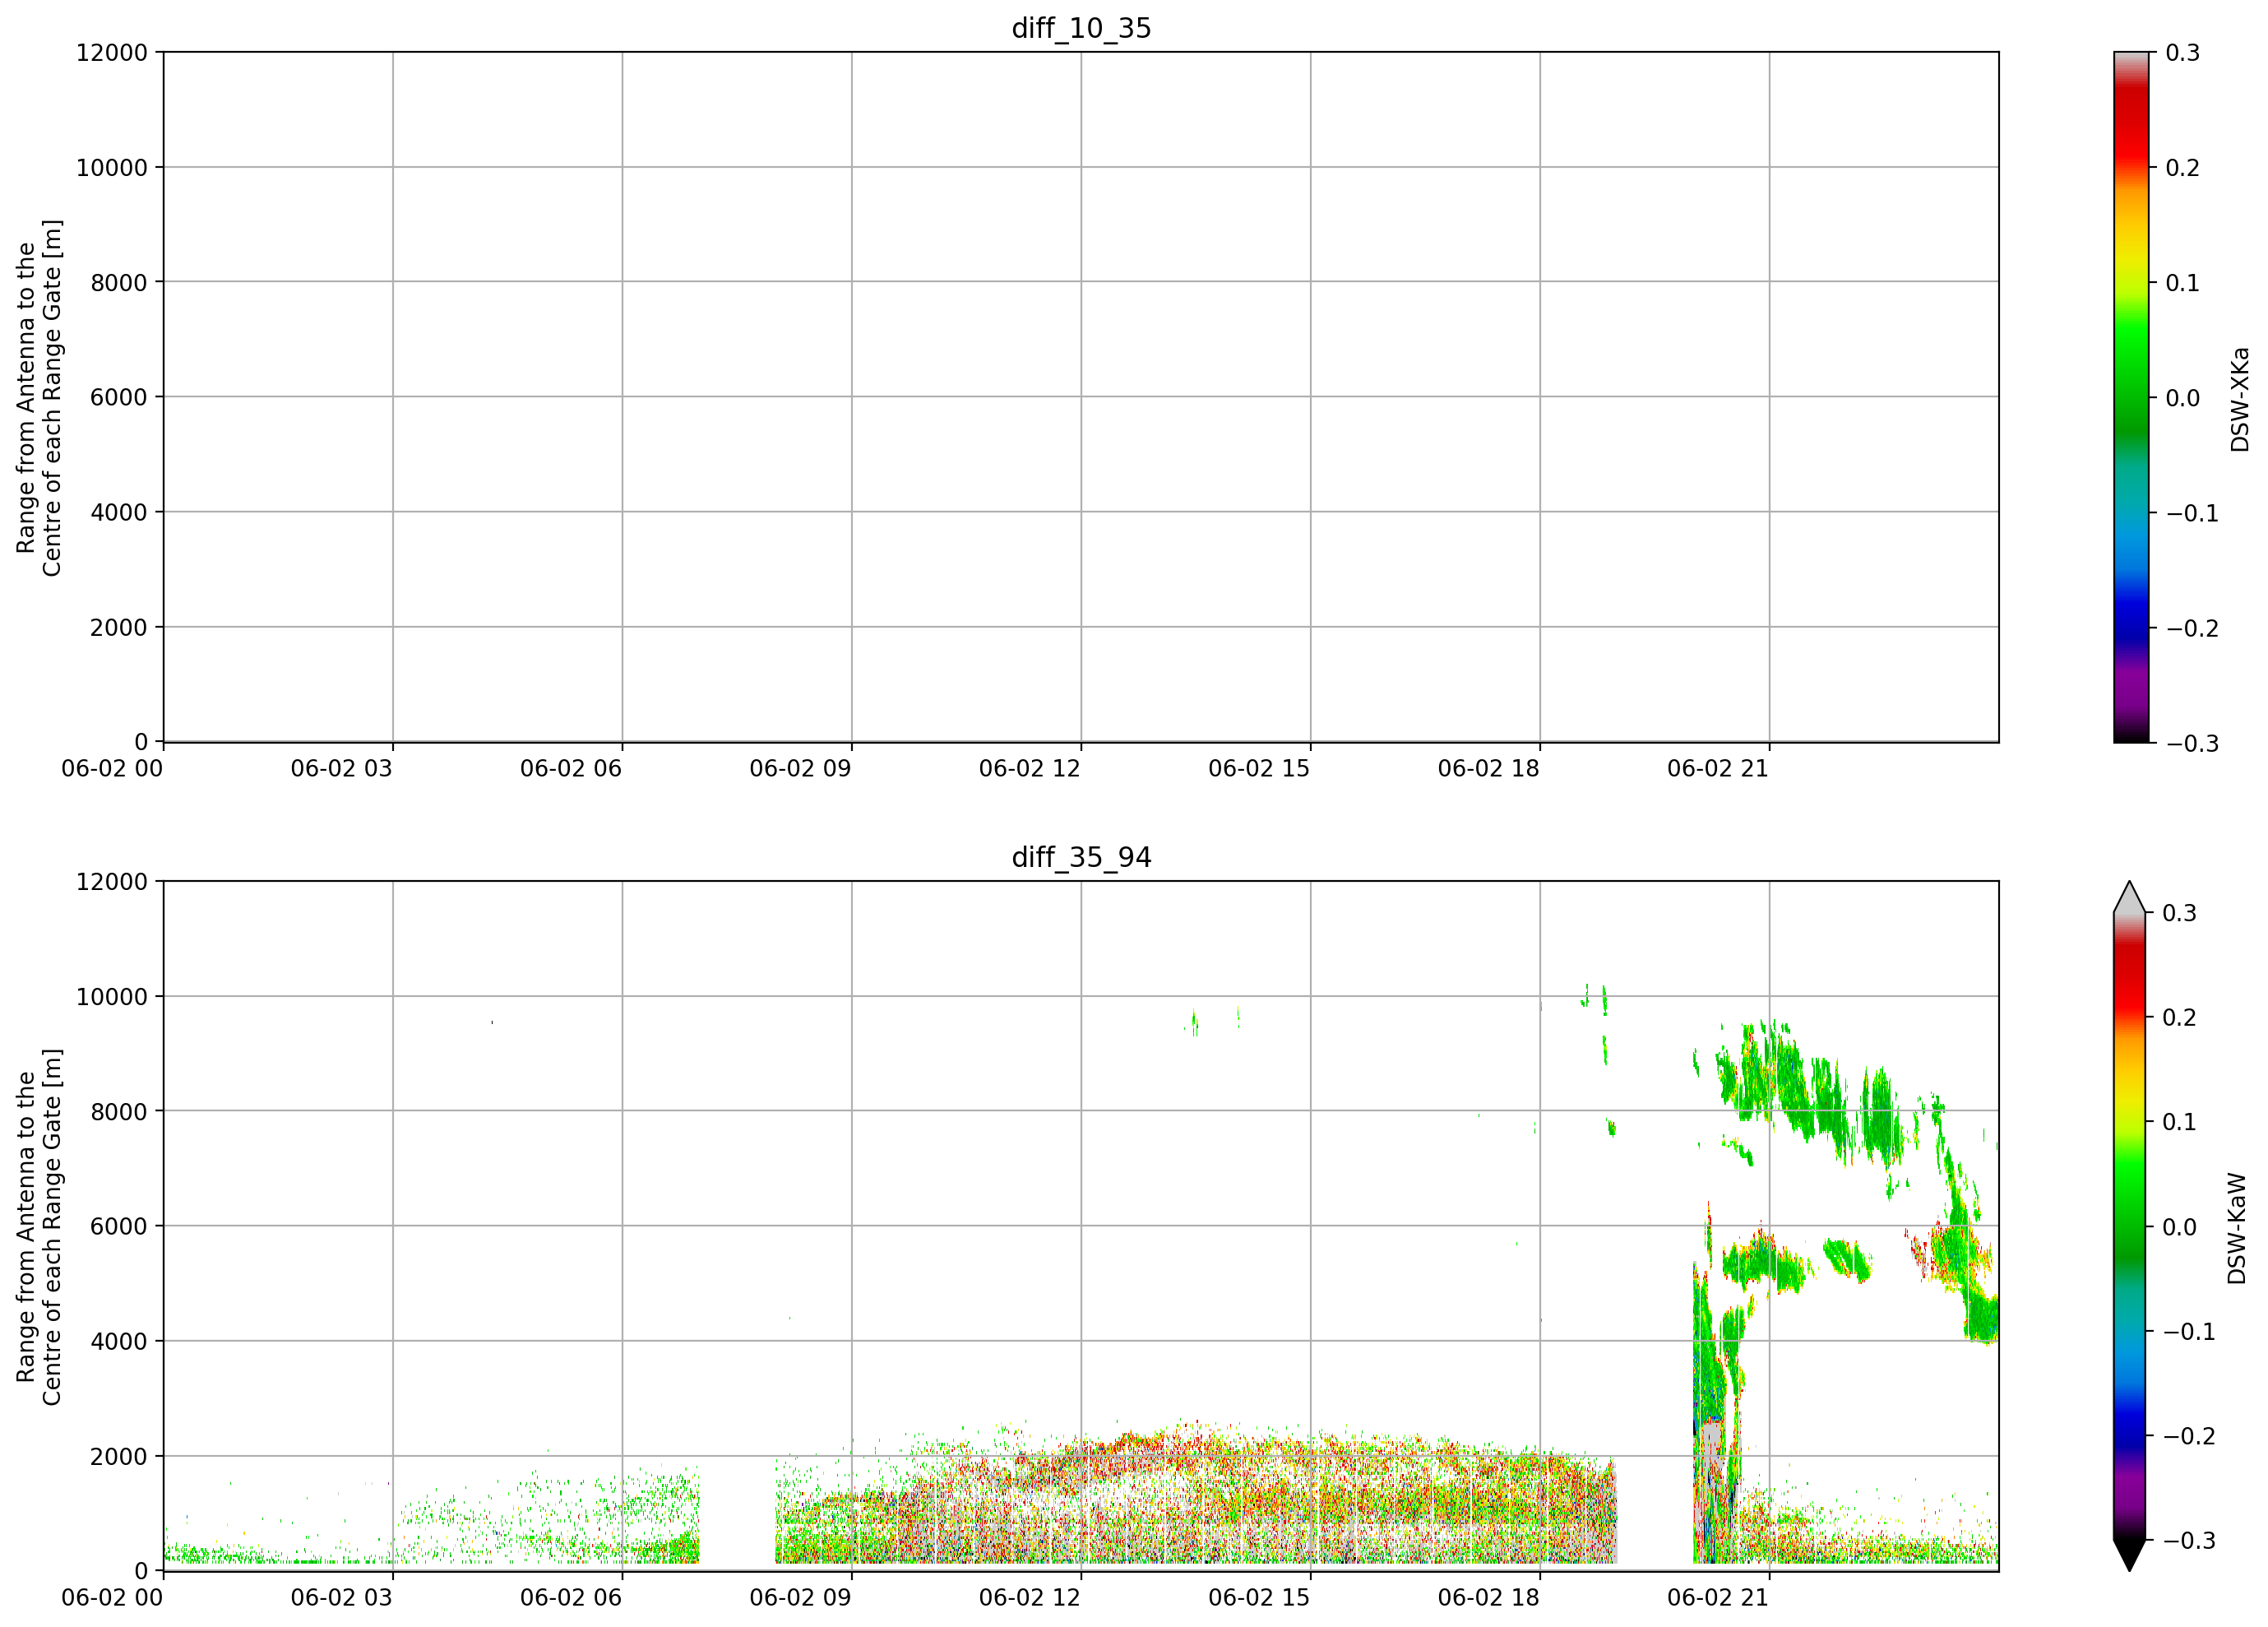This screenshot has height=1627, width=2268.
Task: Click the 2000 y-tick in diff_10_35
Action: point(119,627)
